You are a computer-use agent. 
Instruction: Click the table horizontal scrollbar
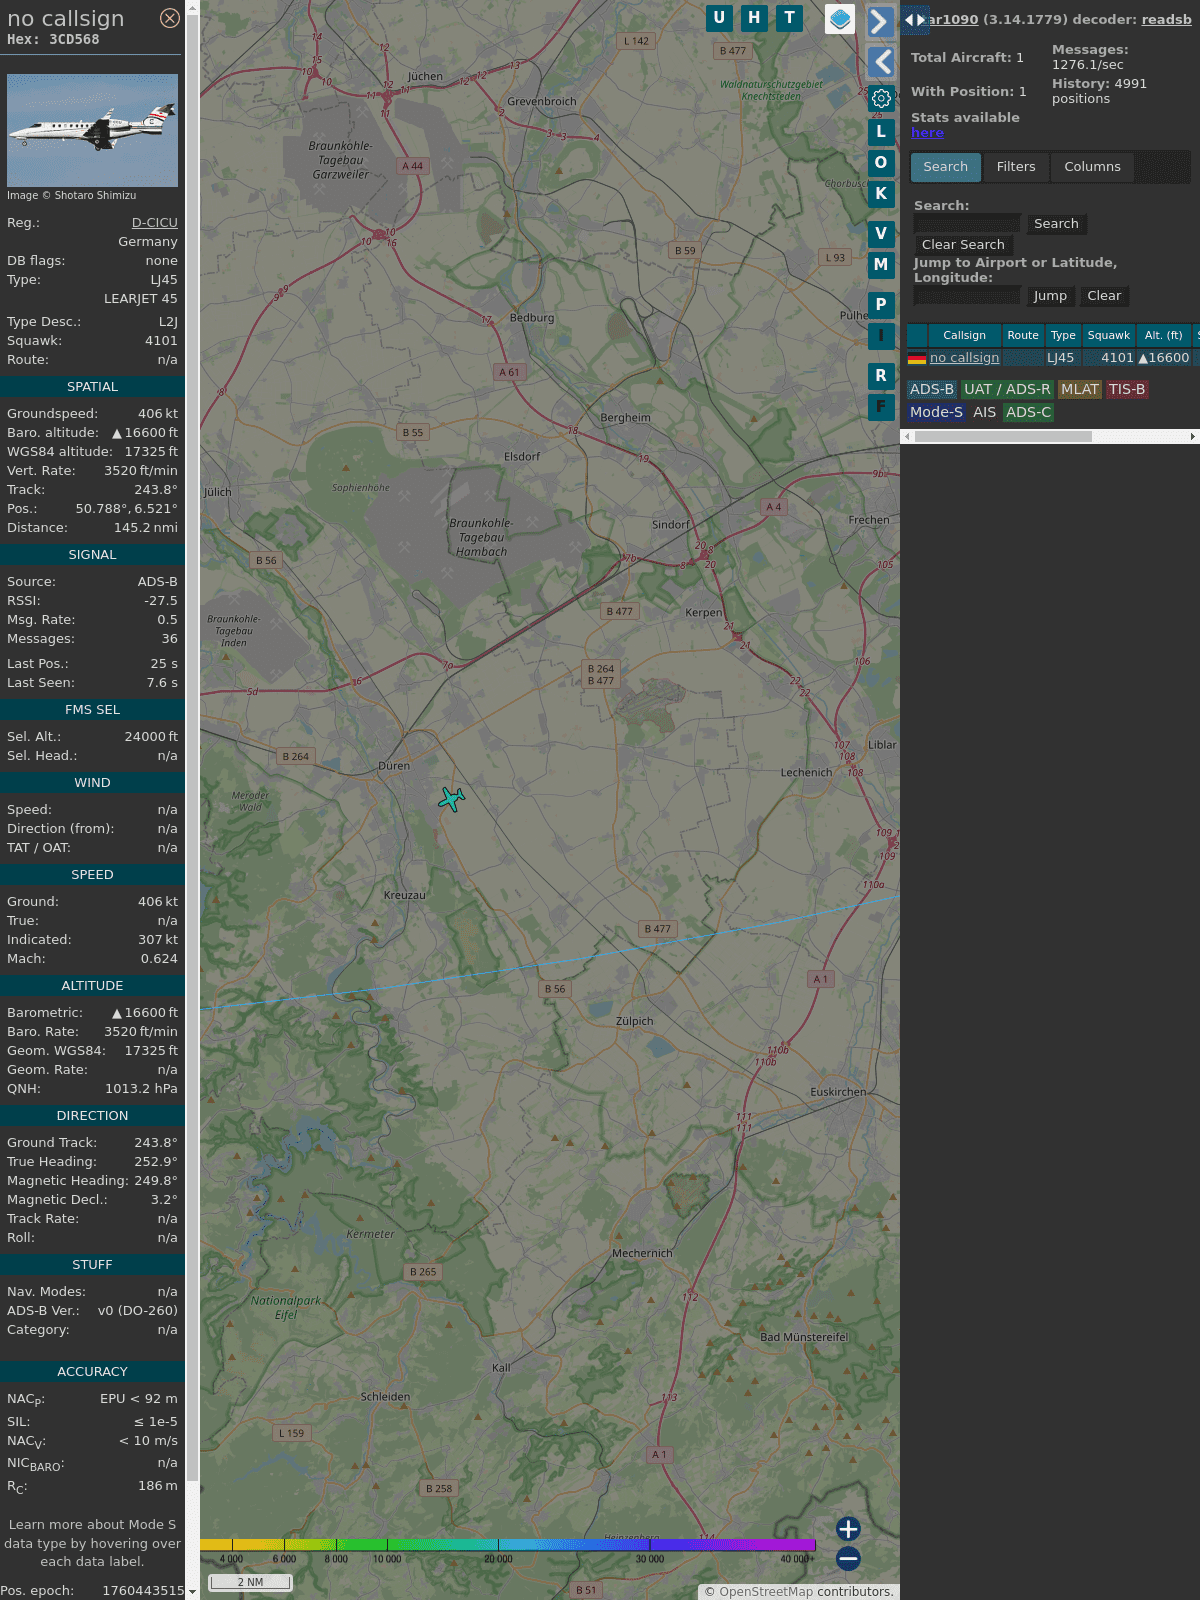tap(1003, 437)
